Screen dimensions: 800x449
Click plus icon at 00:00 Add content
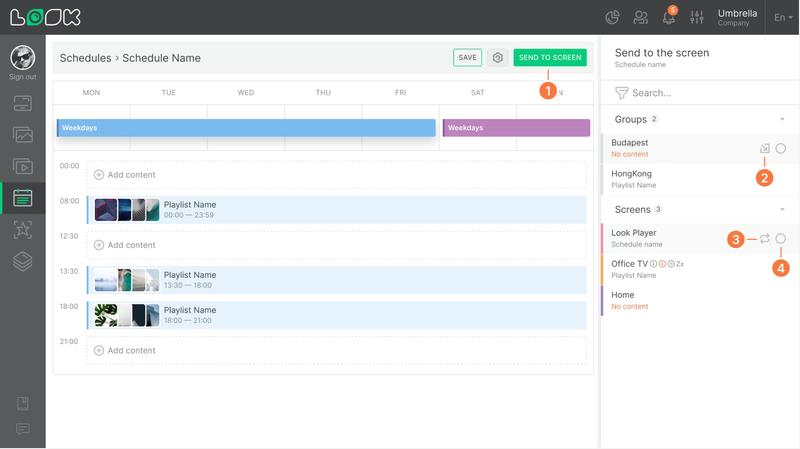click(x=99, y=174)
